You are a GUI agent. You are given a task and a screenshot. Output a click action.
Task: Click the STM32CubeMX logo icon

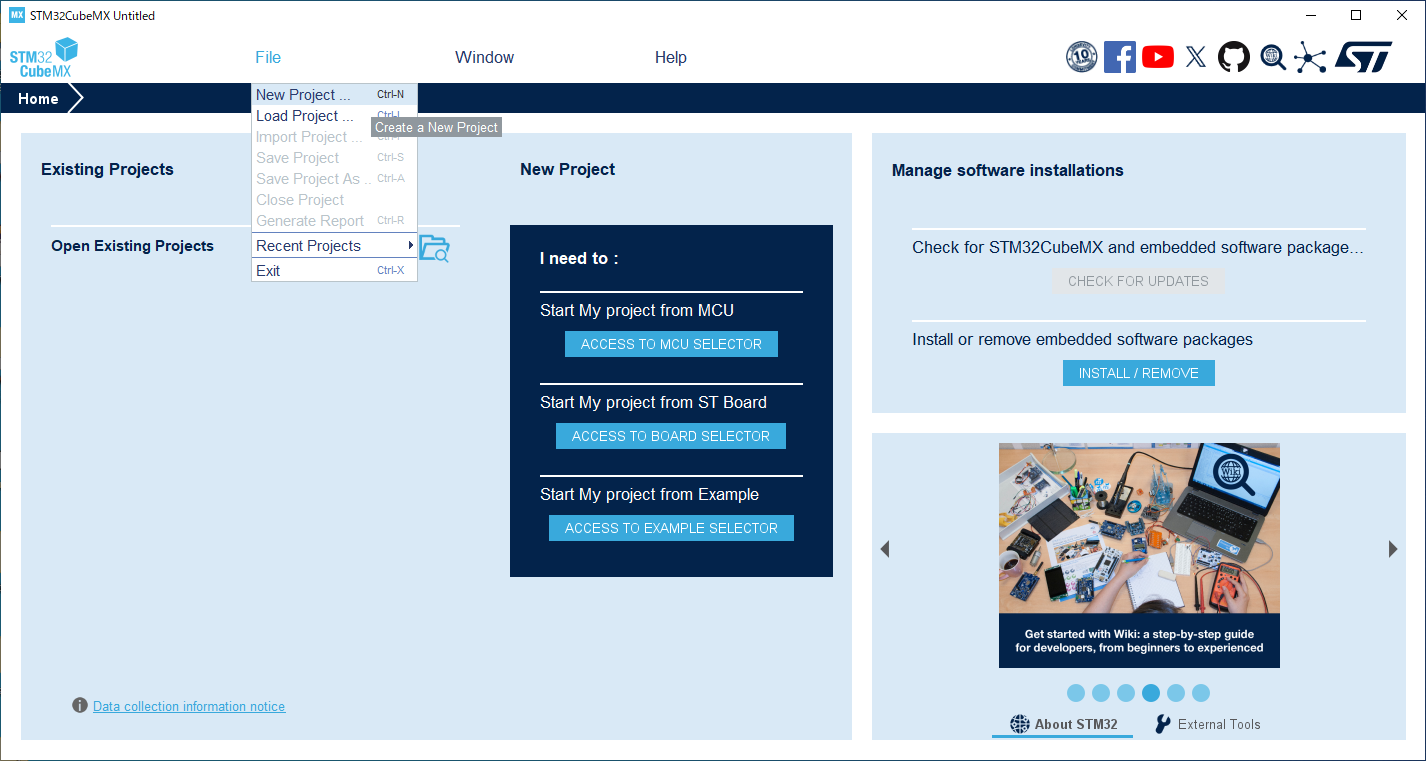(44, 57)
